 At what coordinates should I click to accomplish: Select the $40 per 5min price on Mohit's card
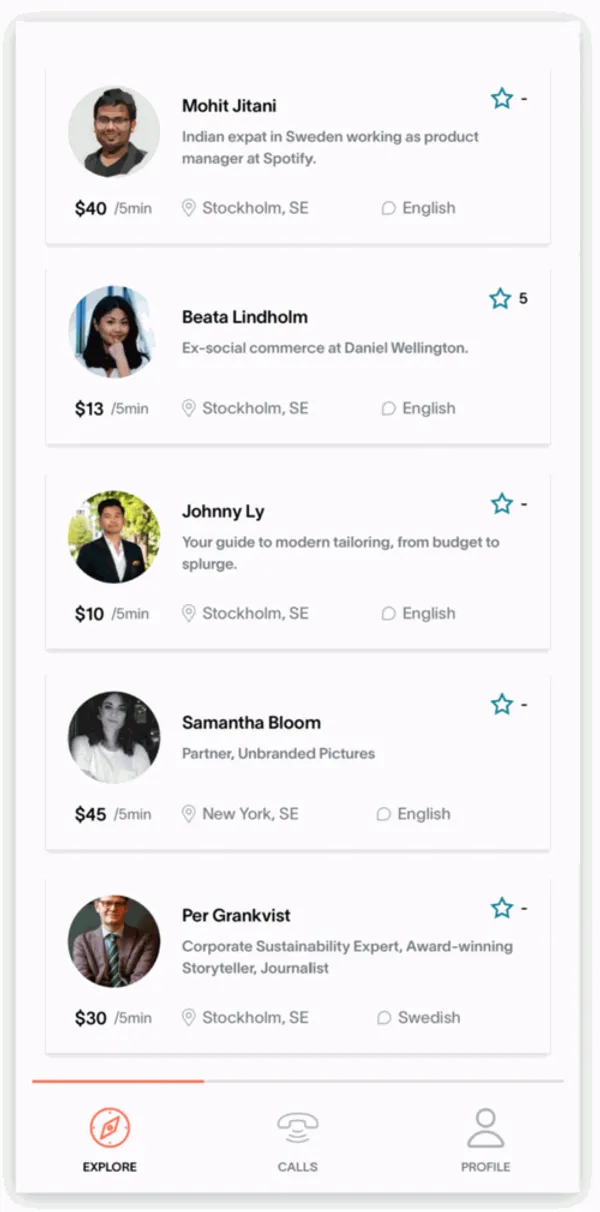(113, 208)
